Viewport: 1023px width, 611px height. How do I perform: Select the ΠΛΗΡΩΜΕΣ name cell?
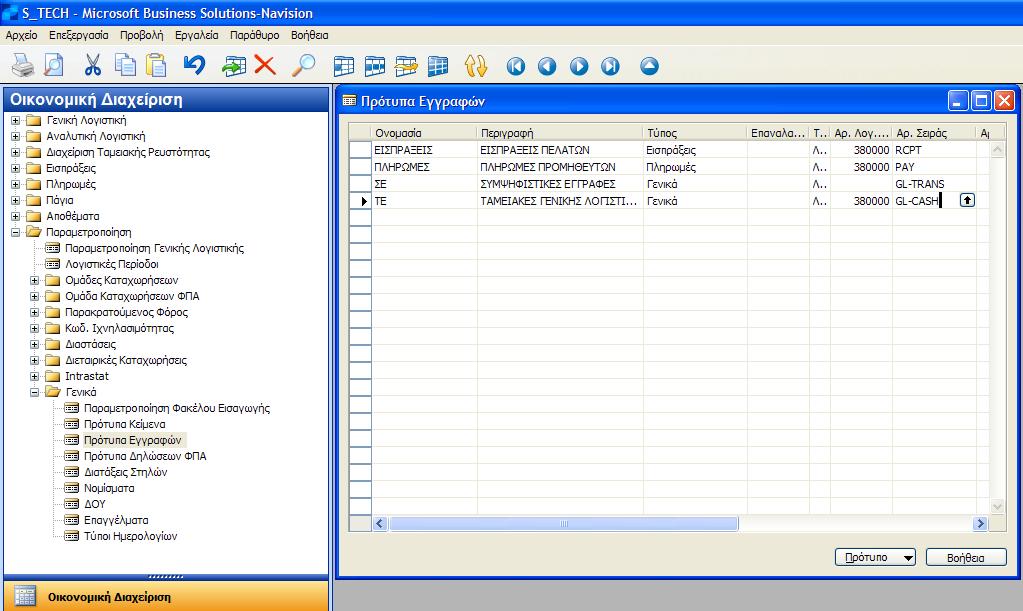coord(424,167)
